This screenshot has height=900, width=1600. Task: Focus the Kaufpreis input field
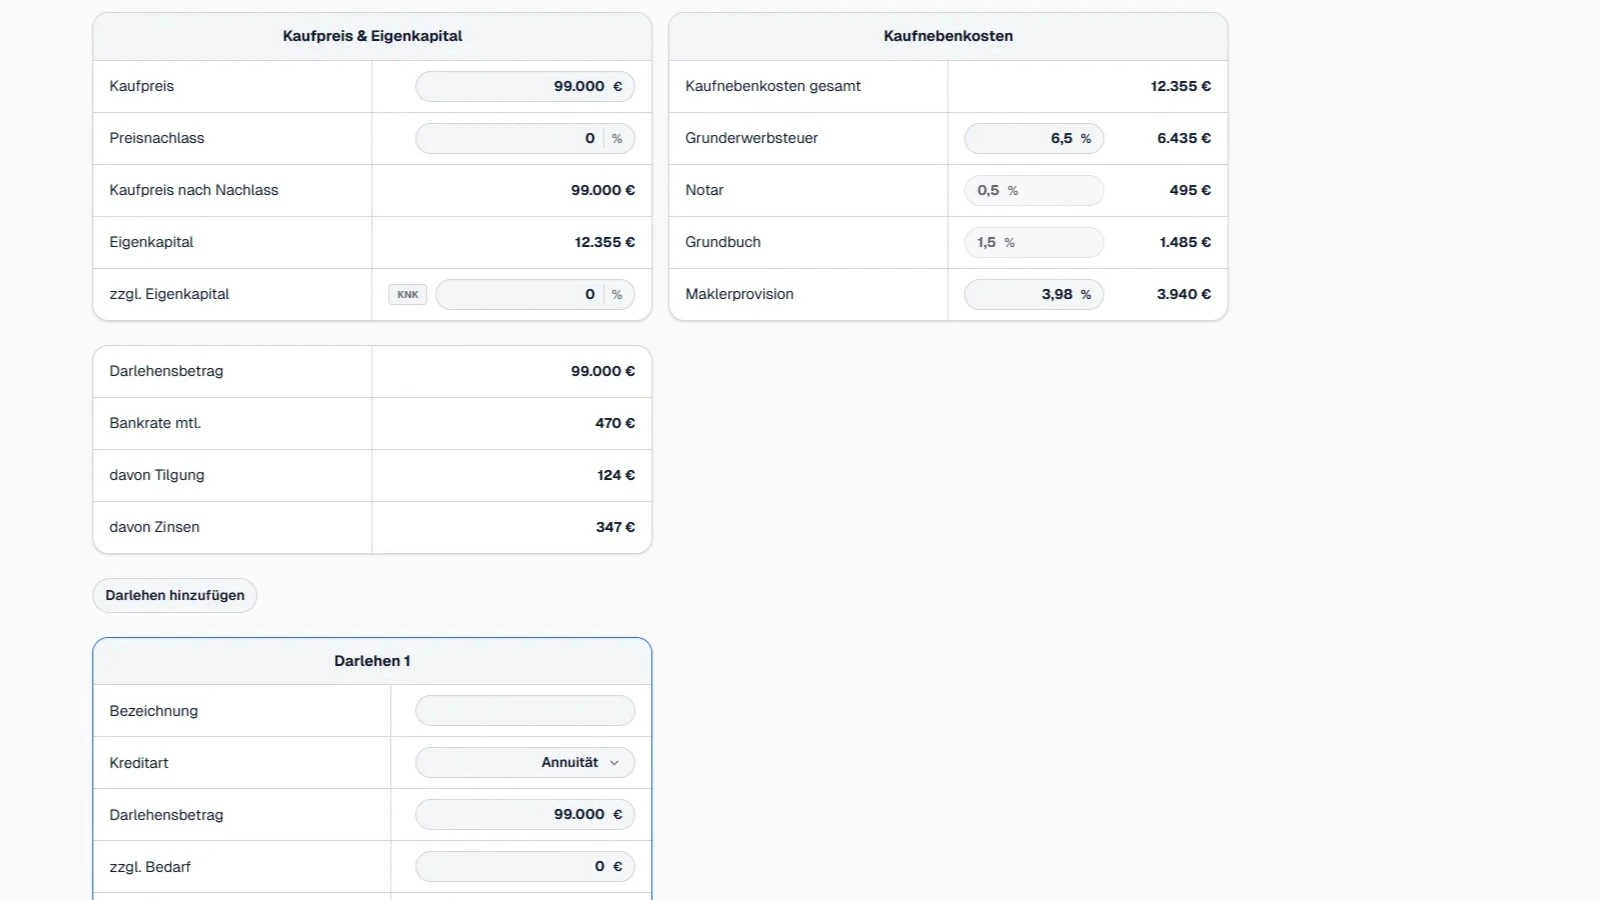point(525,86)
